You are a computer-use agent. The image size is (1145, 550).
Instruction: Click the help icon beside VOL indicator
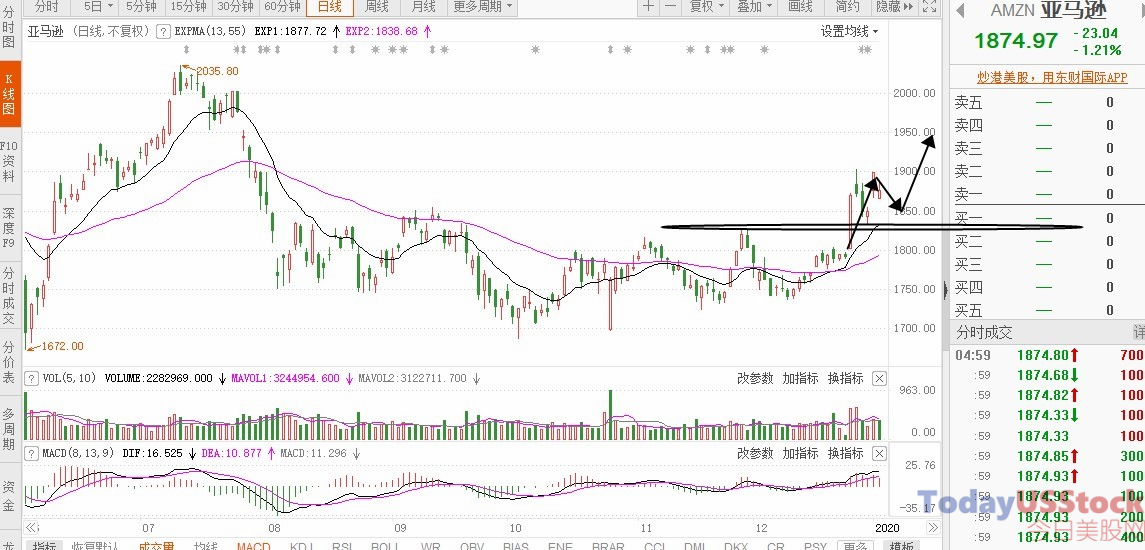(x=31, y=378)
